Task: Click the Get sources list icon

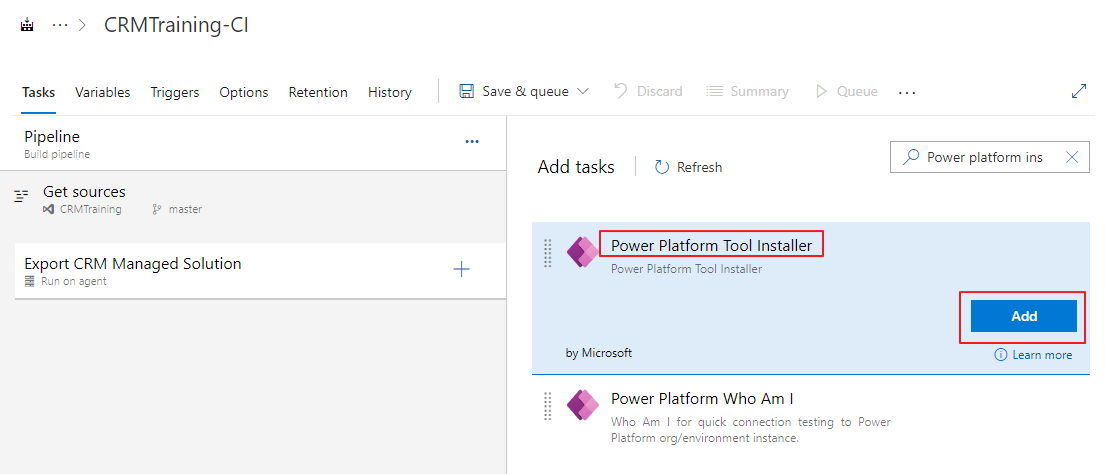Action: coord(22,196)
